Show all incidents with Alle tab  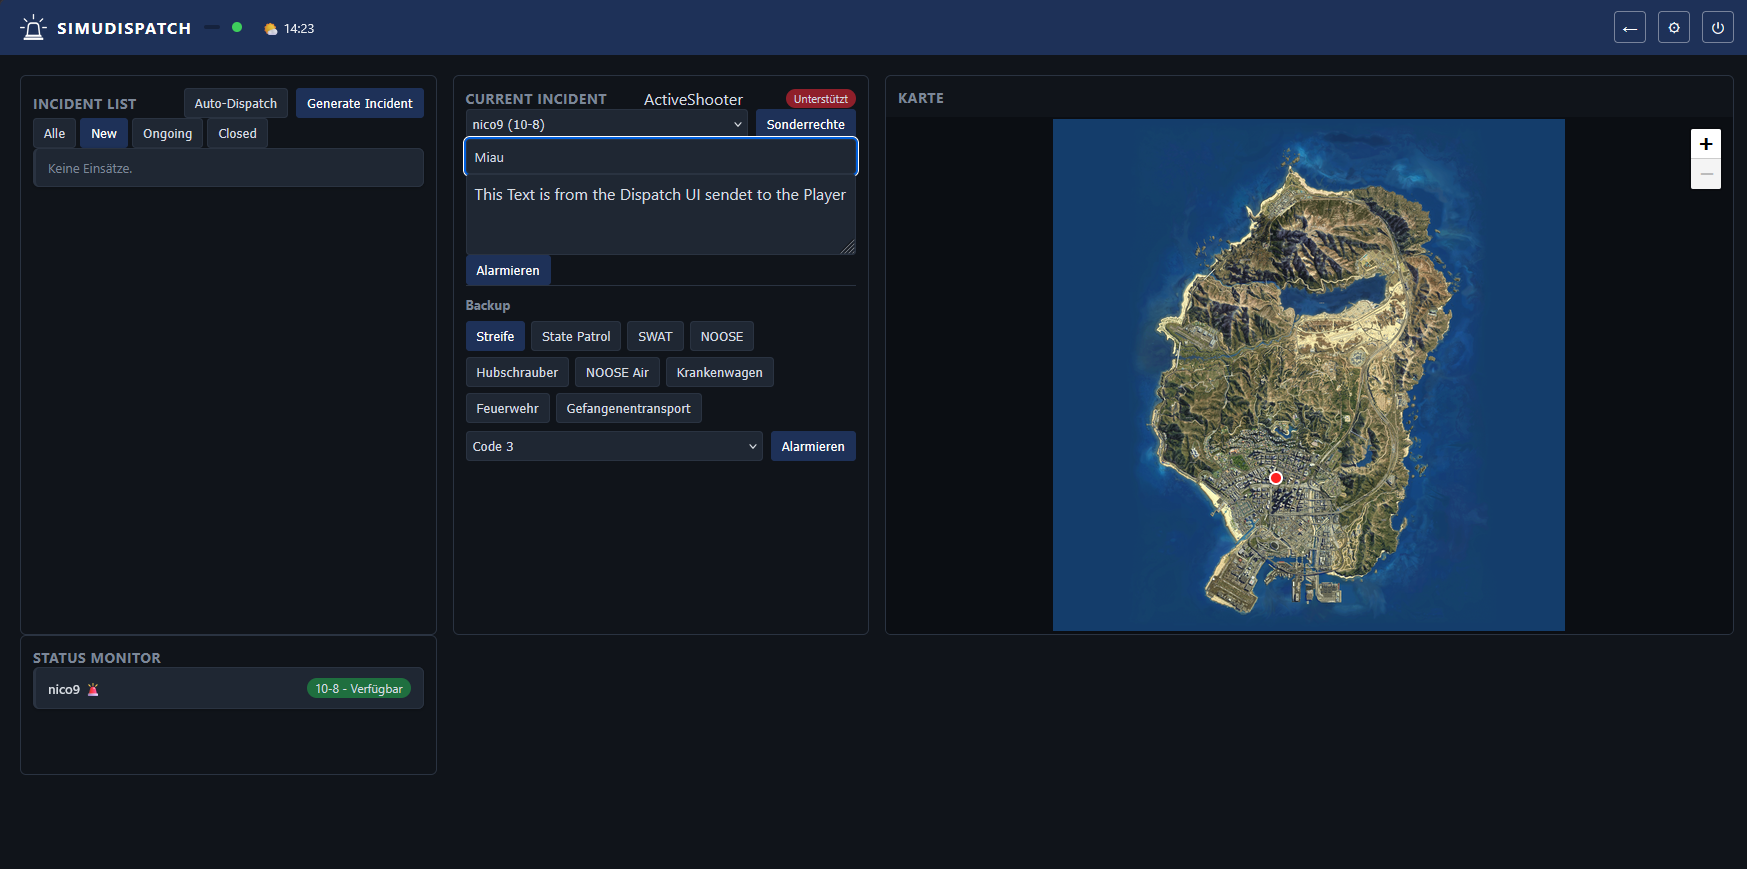point(55,133)
